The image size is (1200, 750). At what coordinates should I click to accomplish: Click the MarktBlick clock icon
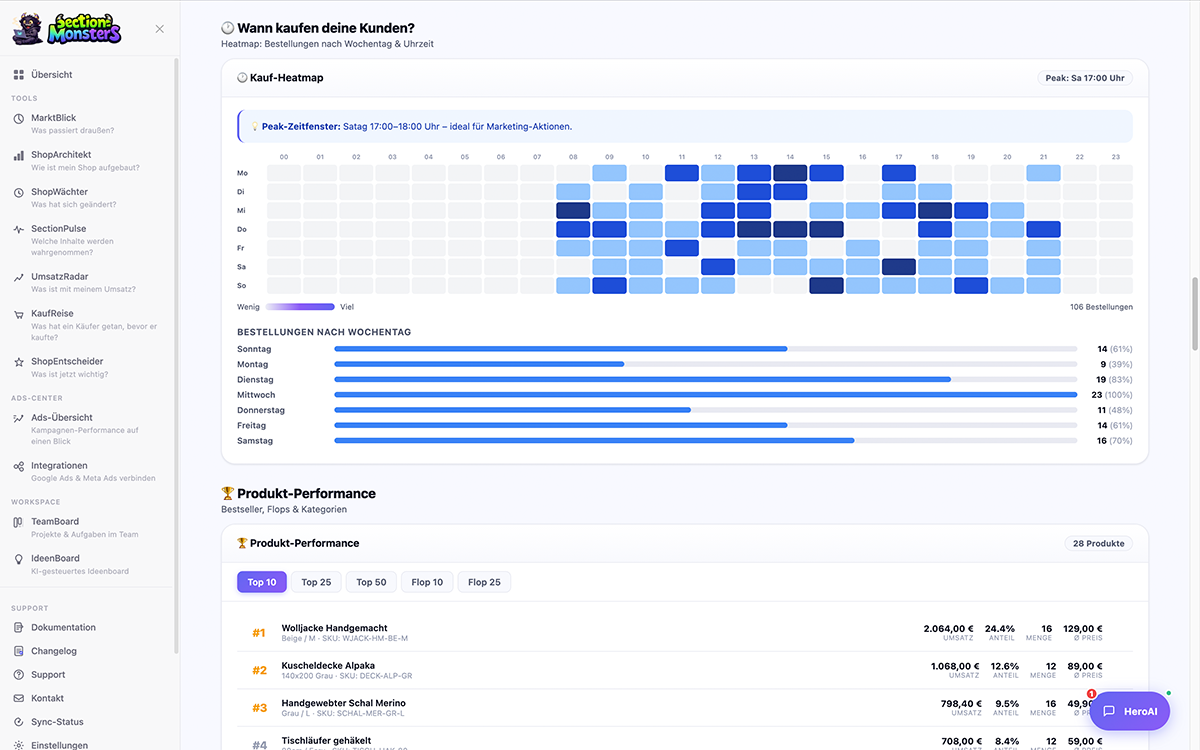pyautogui.click(x=19, y=119)
